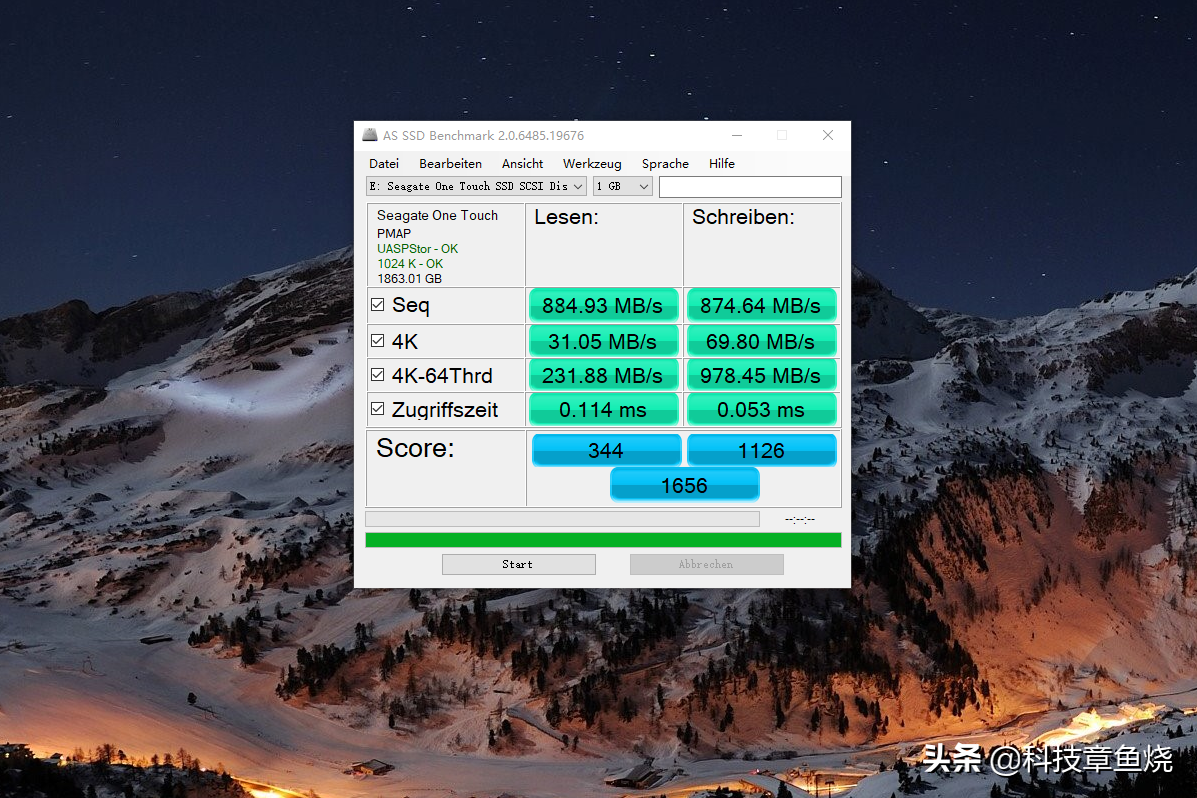1197x798 pixels.
Task: Uncheck the 4K-64Thrd test checkbox
Action: [377, 374]
